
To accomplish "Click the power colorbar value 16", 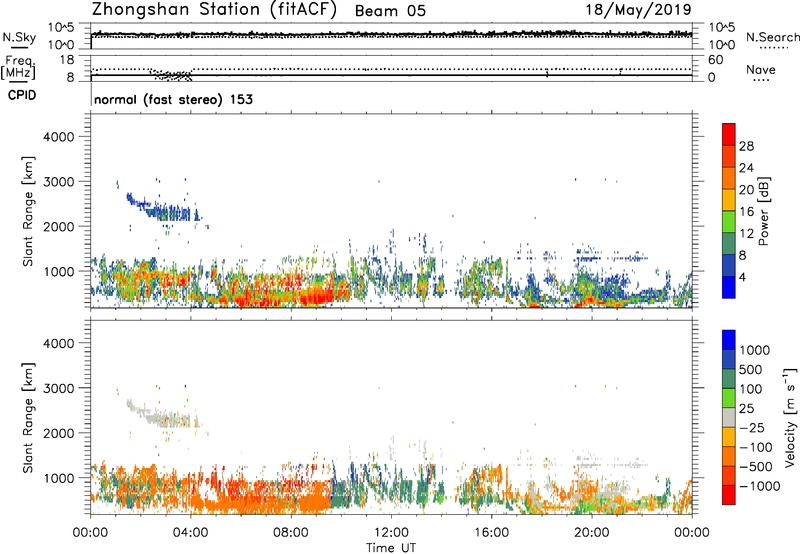I will tap(746, 212).
